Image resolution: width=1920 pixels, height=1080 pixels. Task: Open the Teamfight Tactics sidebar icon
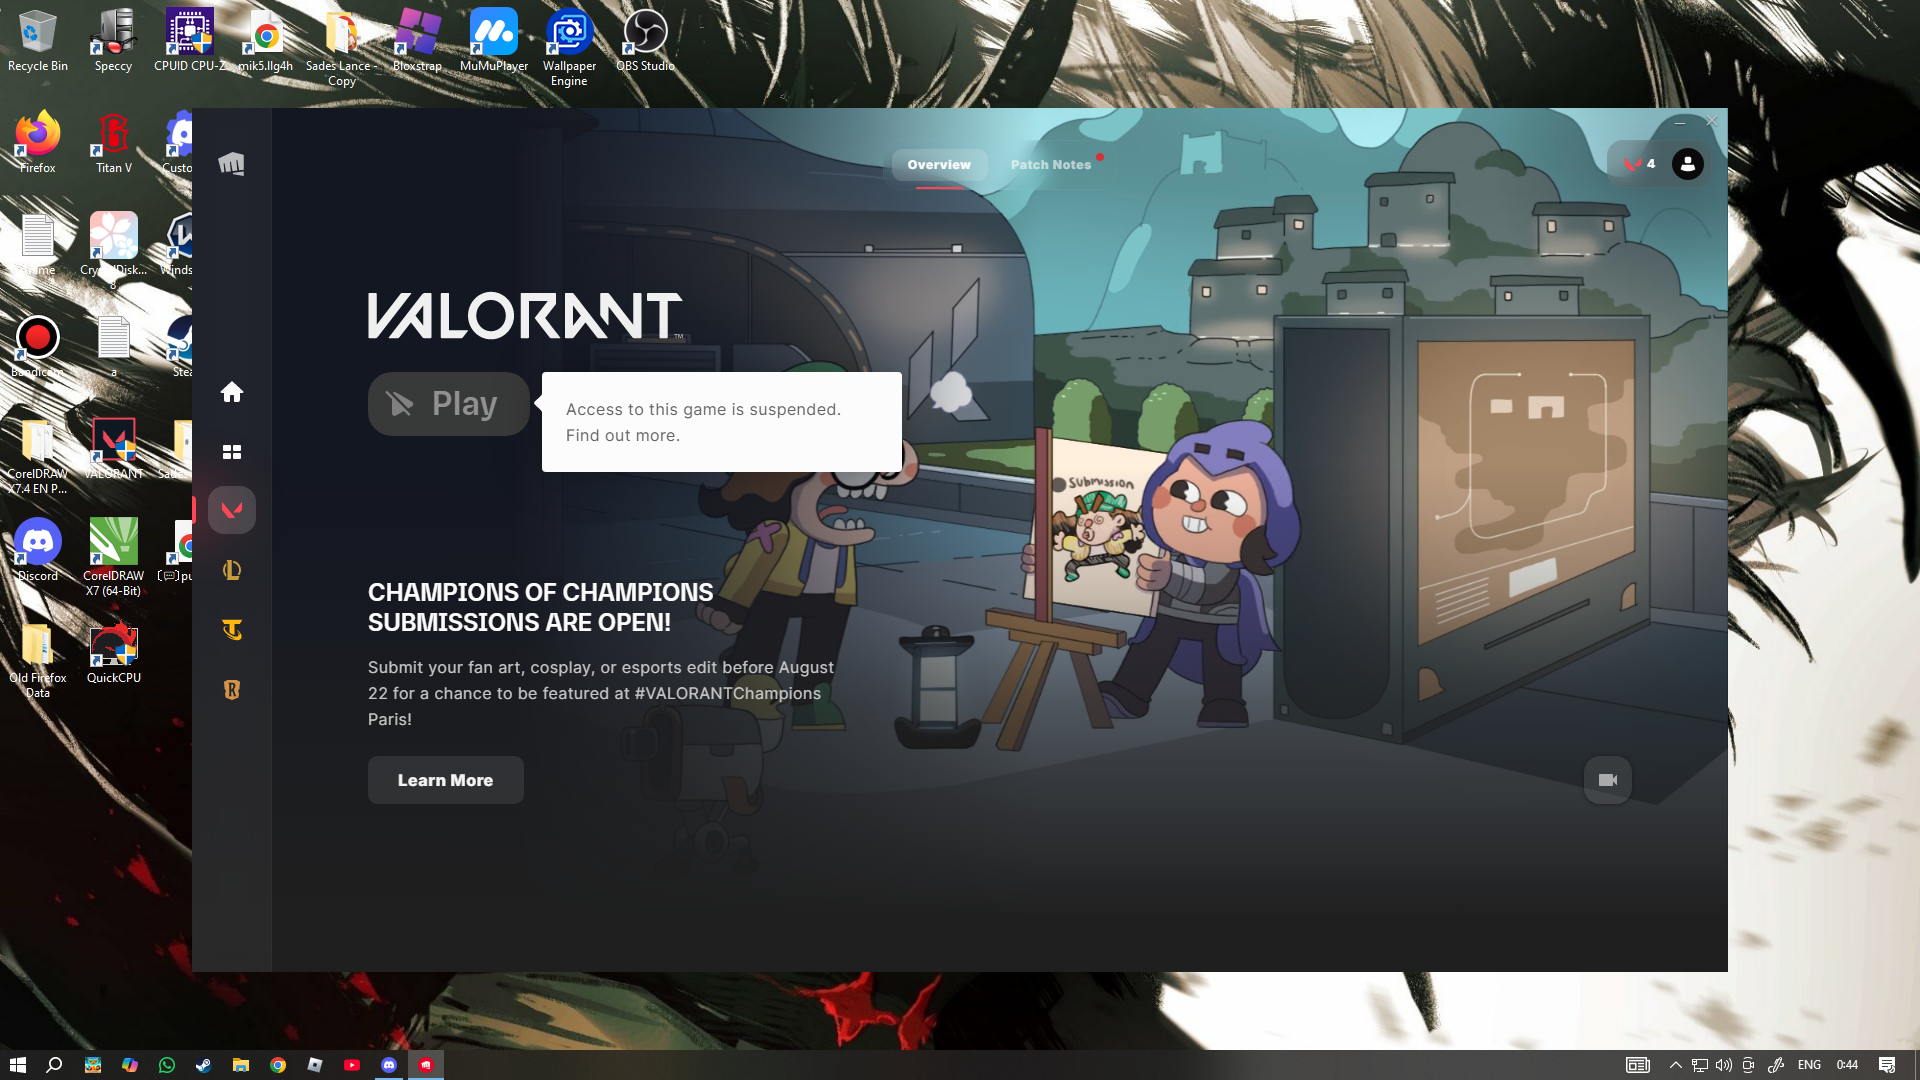pyautogui.click(x=231, y=630)
